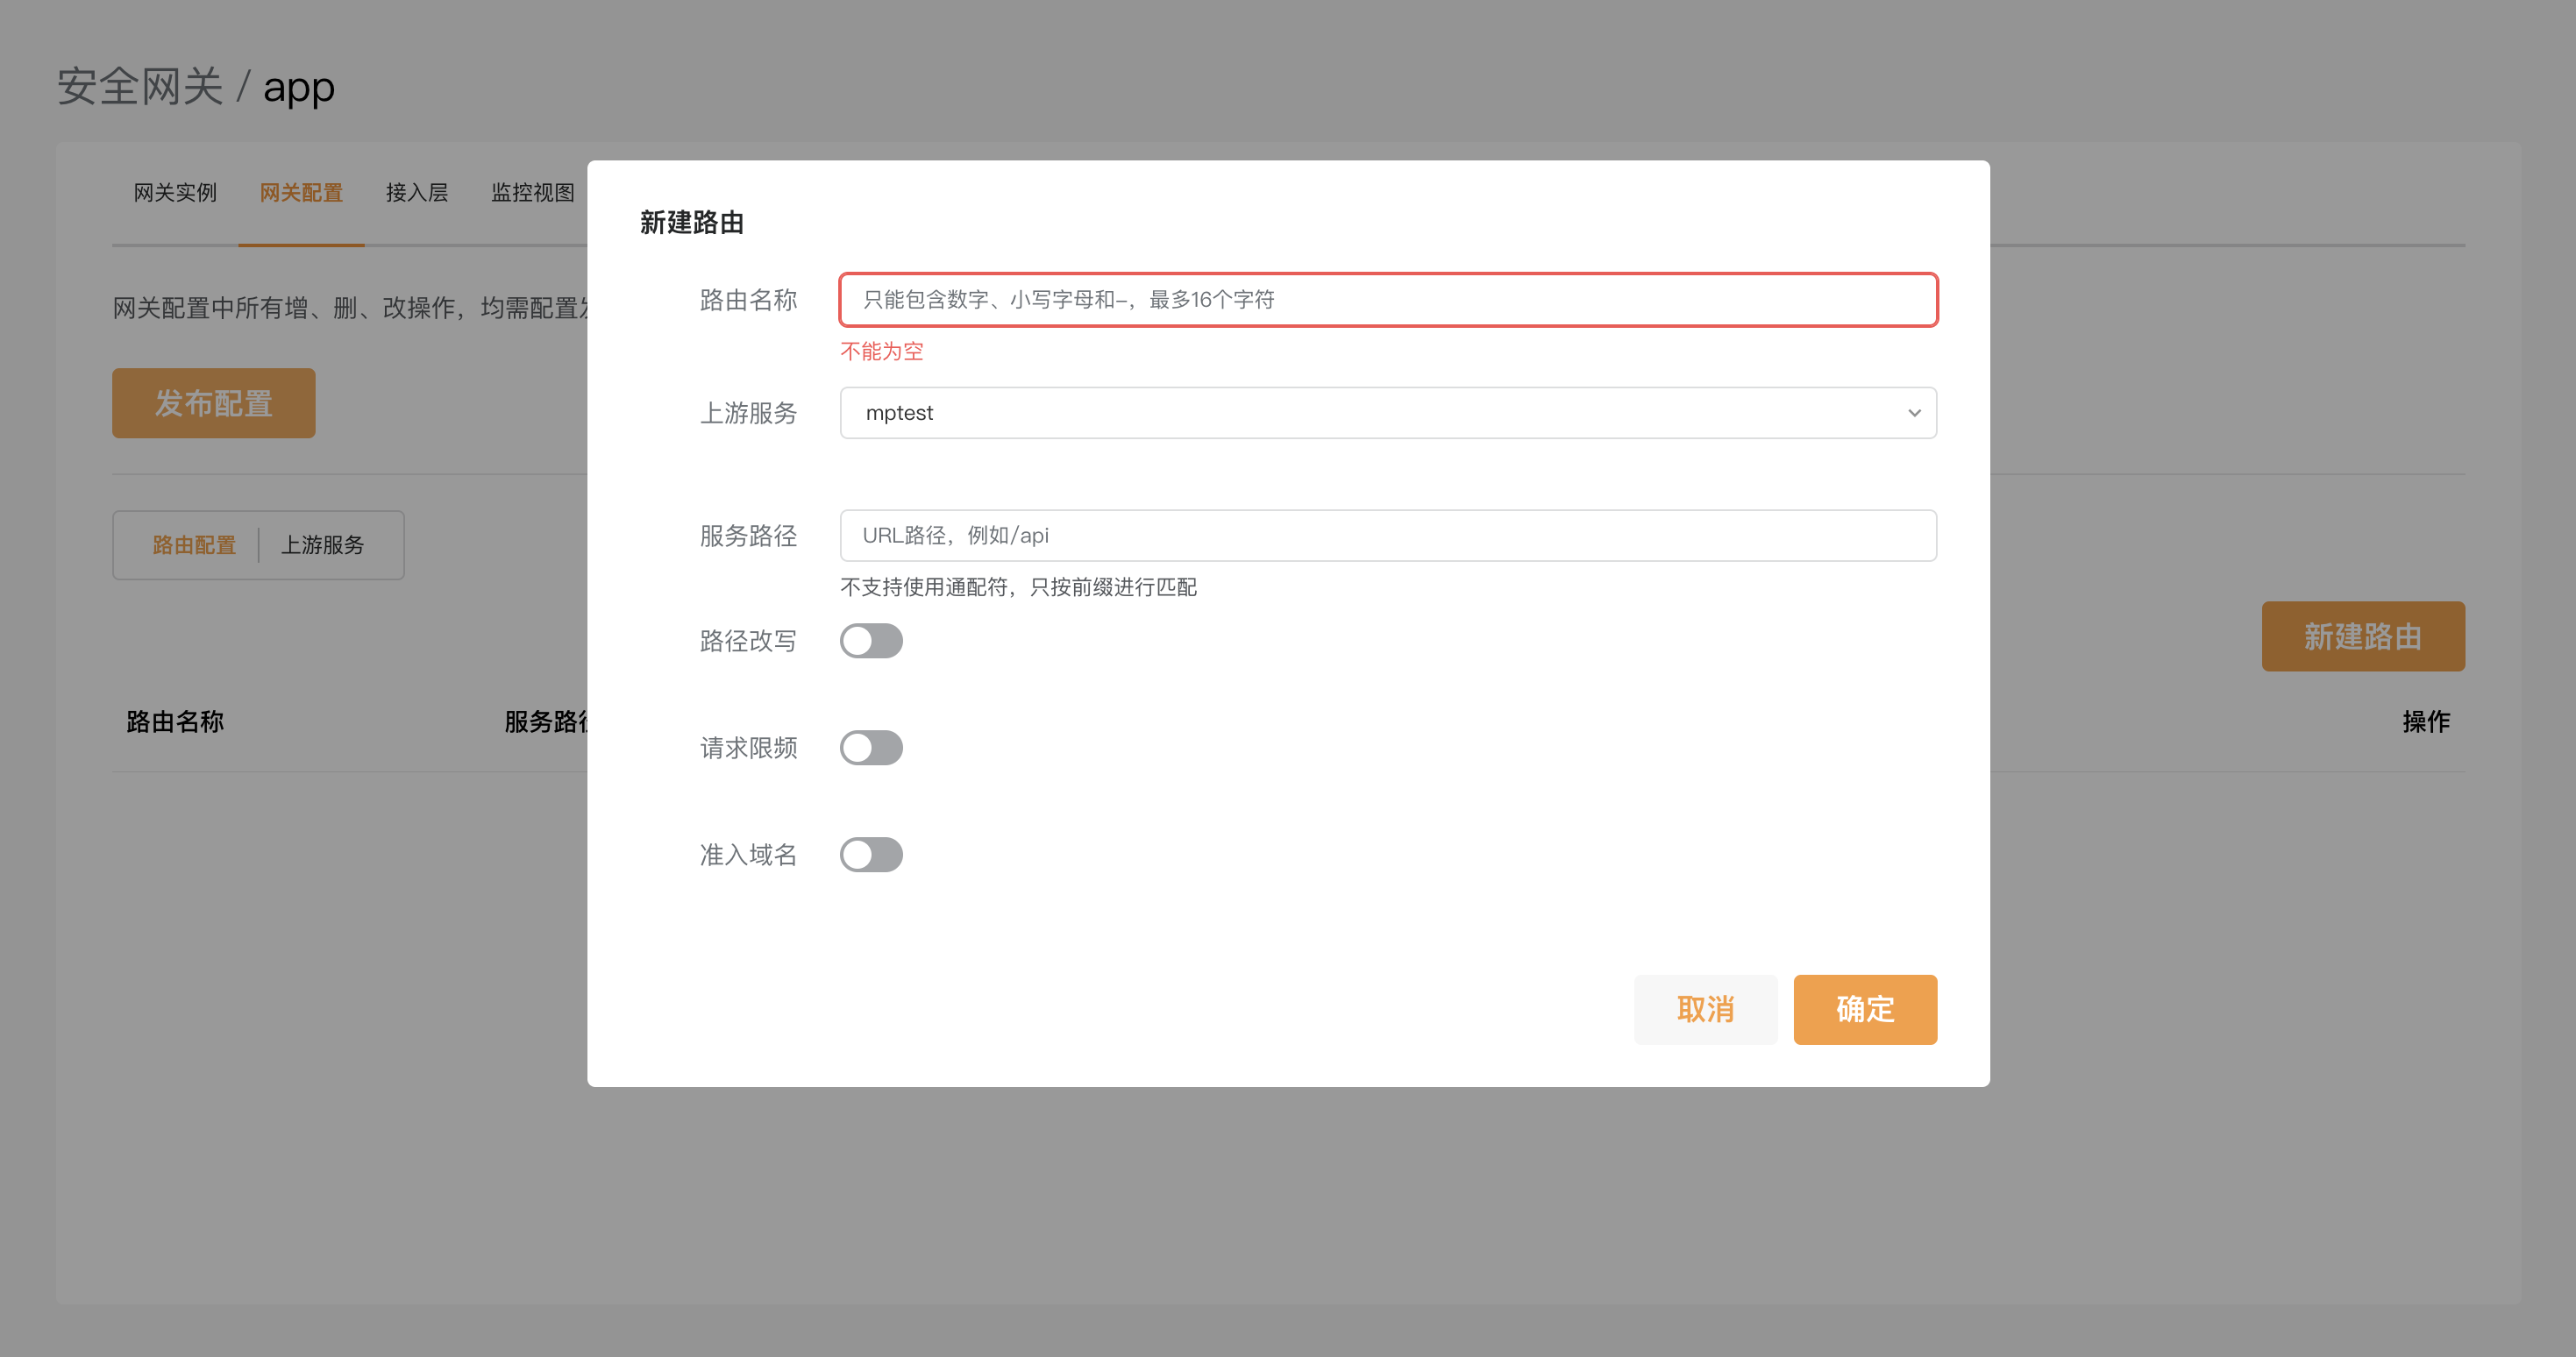This screenshot has height=1357, width=2576.
Task: Switch to the 网关实例 tab
Action: tap(175, 192)
